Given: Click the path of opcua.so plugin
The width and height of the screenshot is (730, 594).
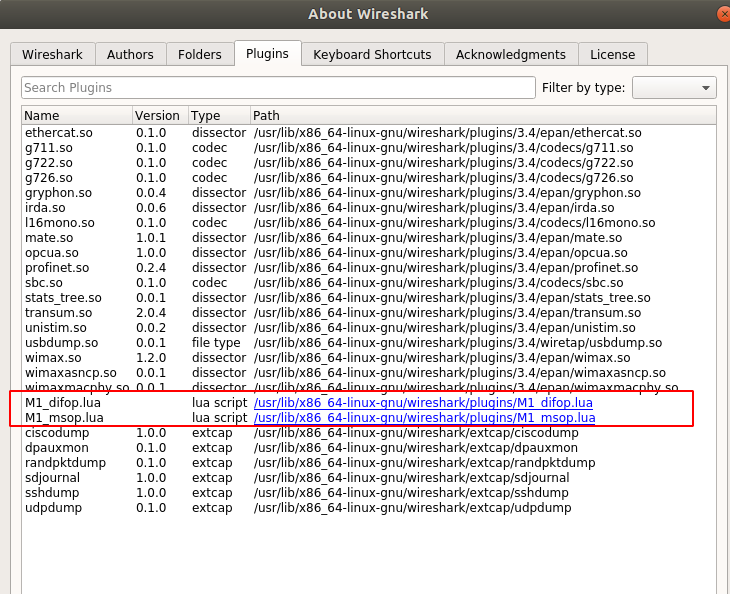Looking at the screenshot, I should 440,253.
